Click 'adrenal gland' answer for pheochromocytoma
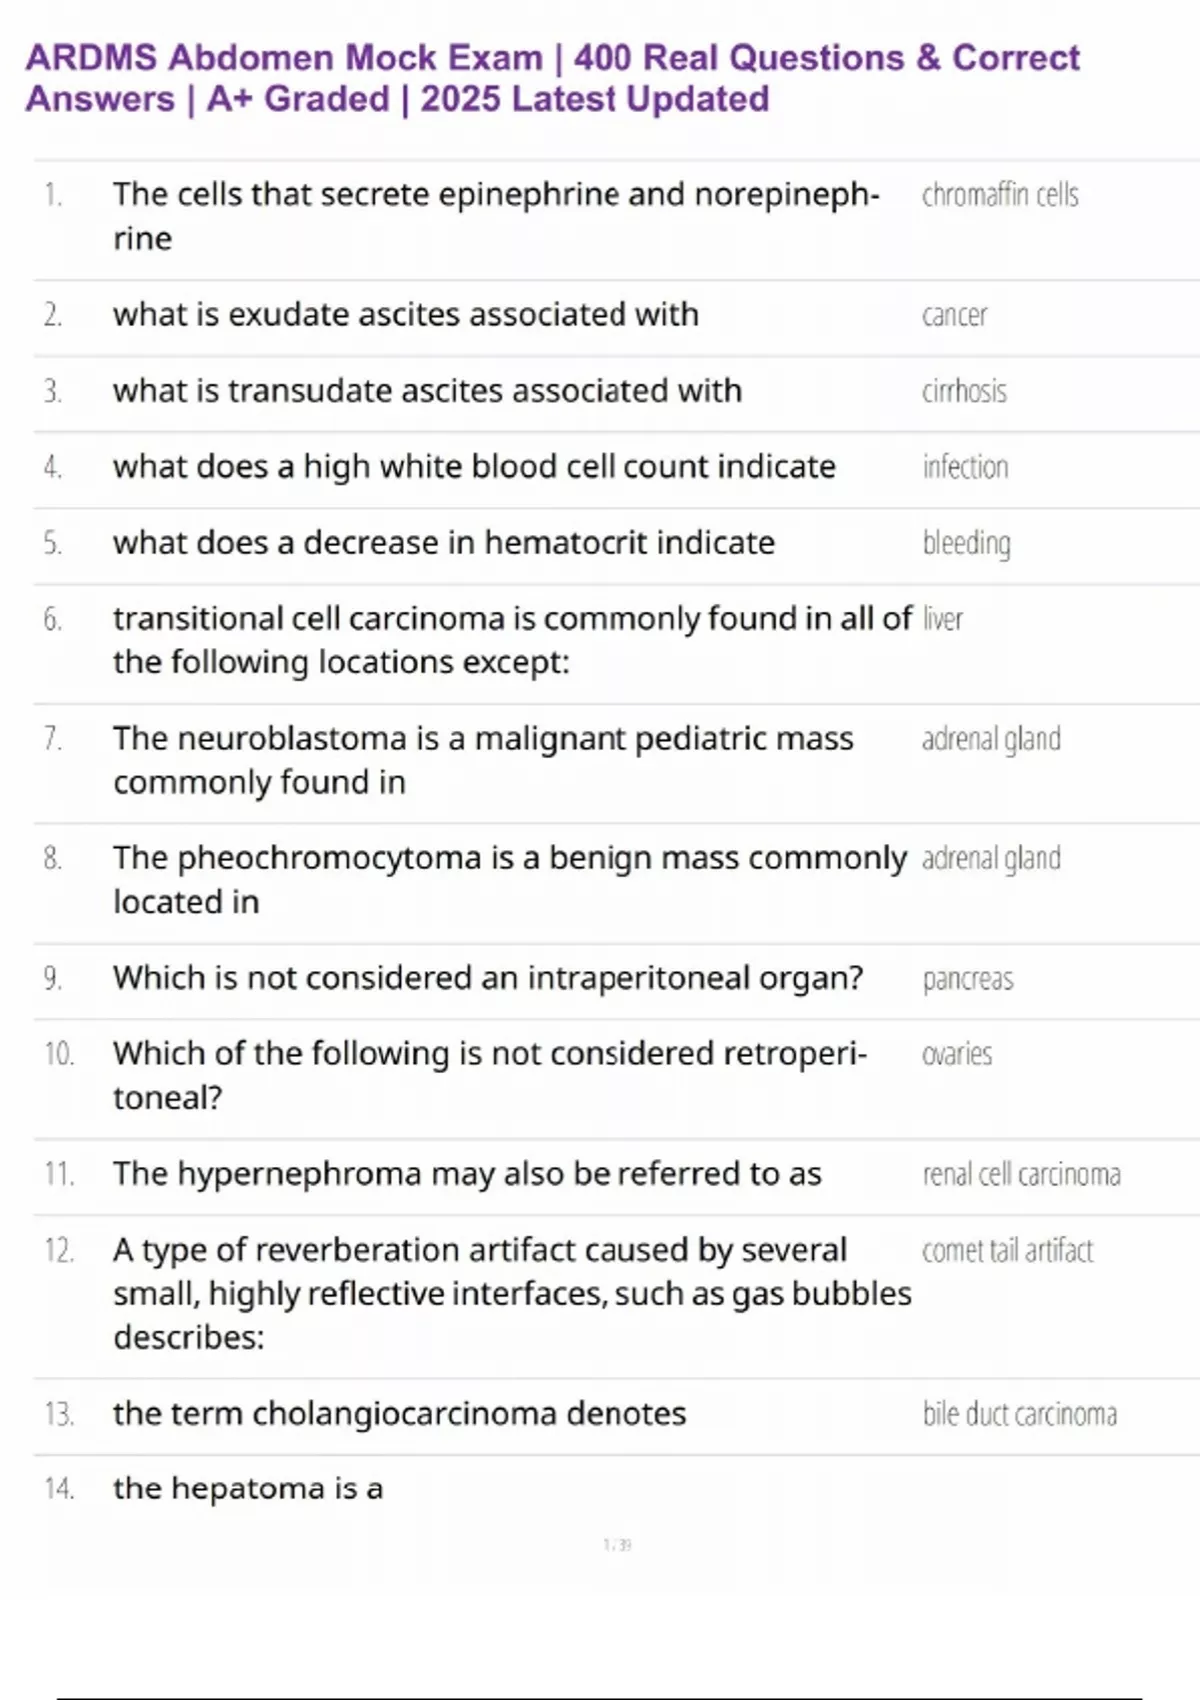The image size is (1200, 1700). pyautogui.click(x=990, y=859)
